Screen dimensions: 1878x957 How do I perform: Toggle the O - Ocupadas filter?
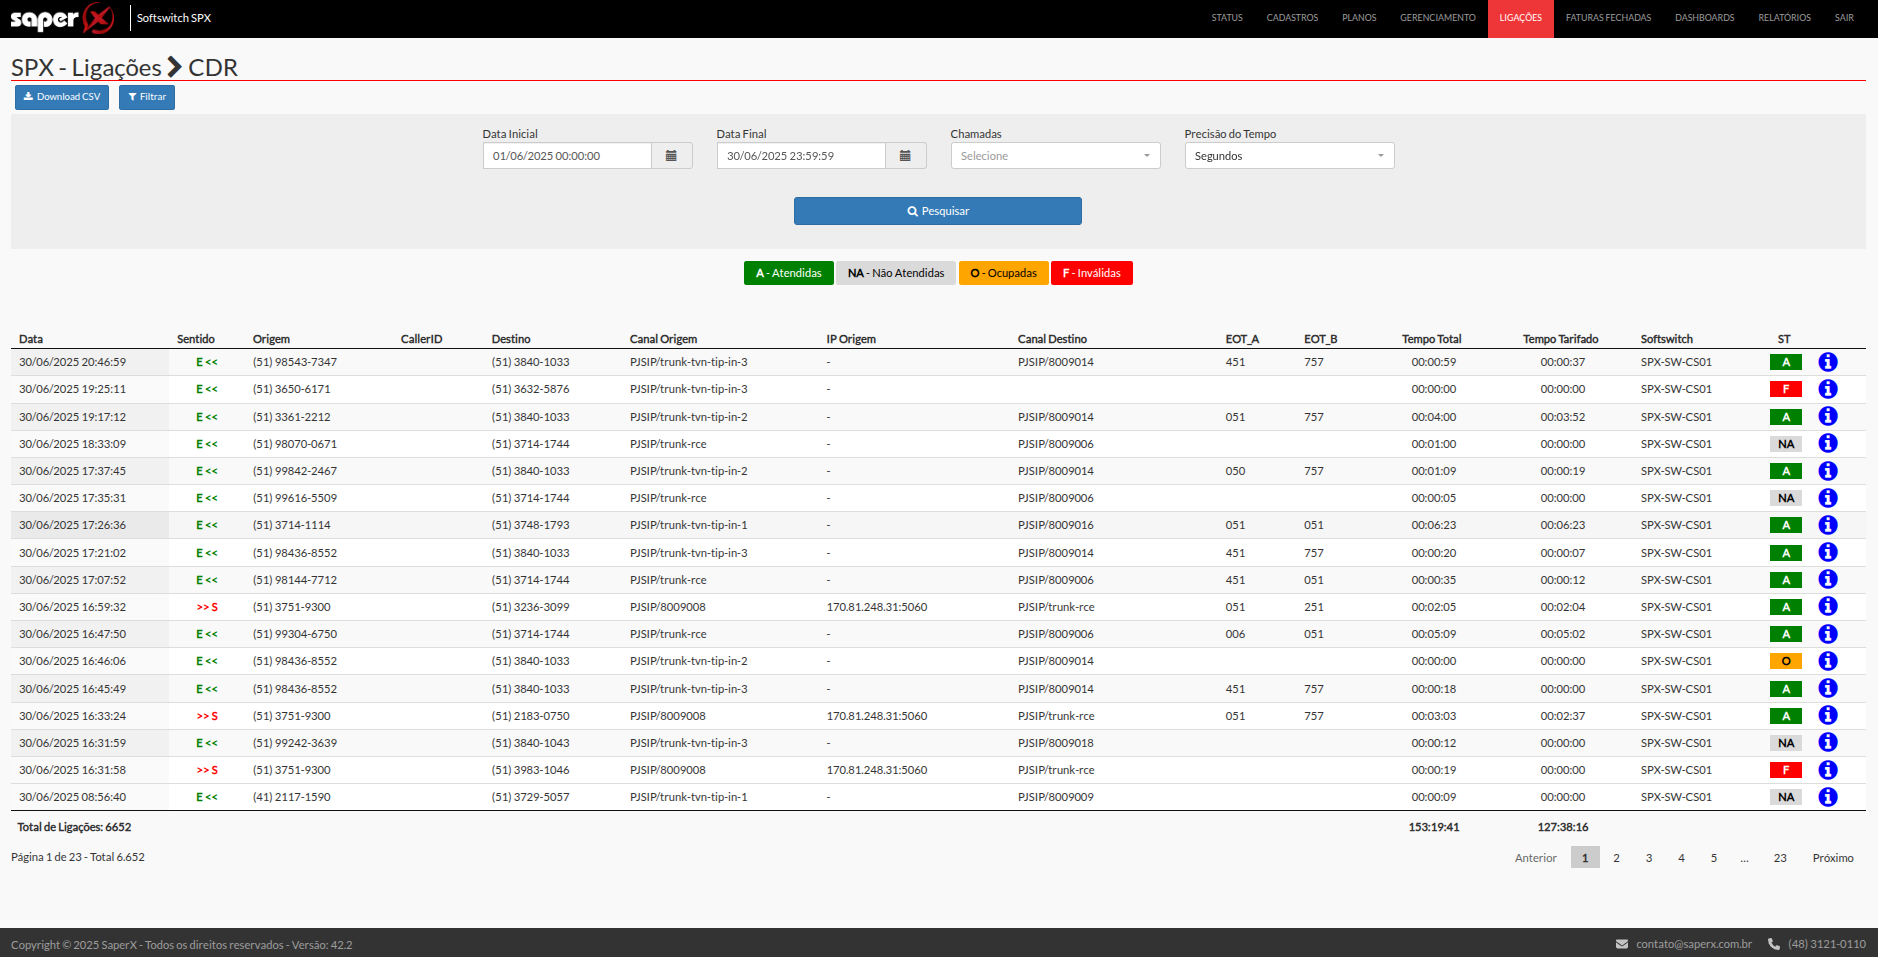[1003, 273]
